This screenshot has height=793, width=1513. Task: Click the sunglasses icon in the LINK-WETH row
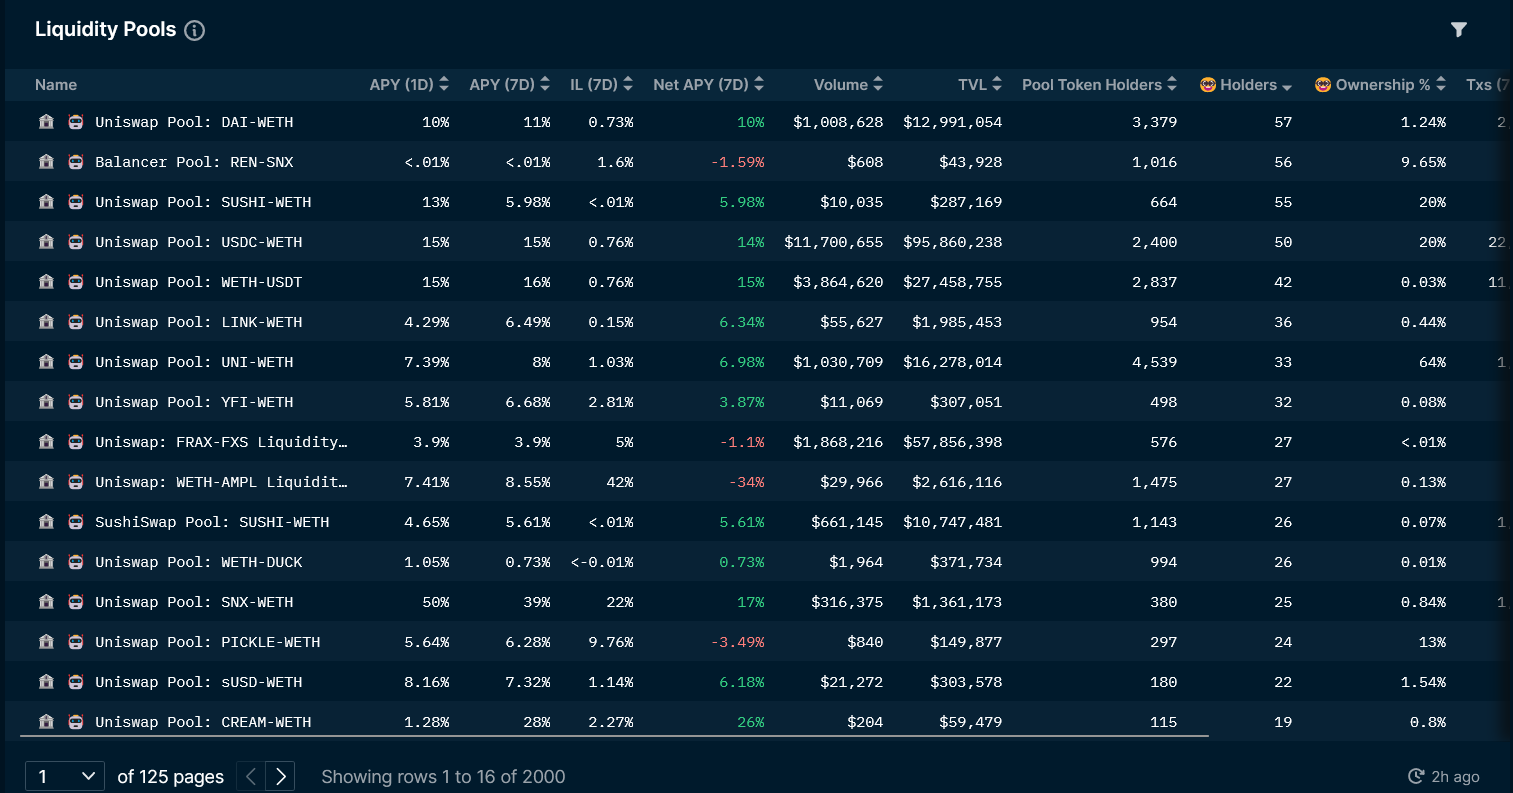click(x=76, y=322)
